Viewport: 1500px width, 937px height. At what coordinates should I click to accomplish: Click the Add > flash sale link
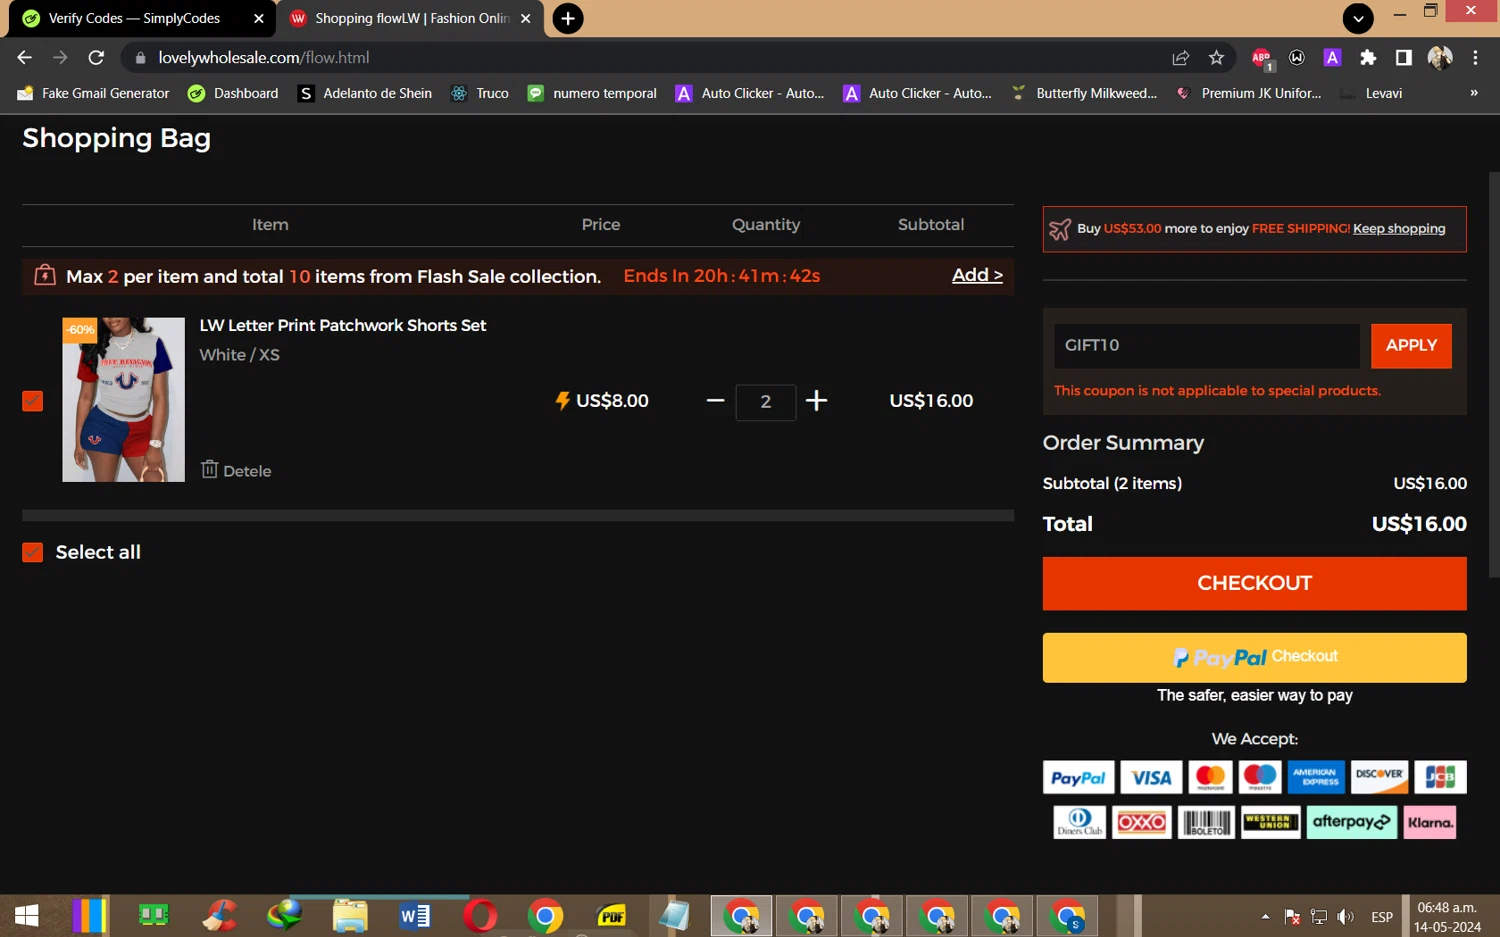pos(977,275)
